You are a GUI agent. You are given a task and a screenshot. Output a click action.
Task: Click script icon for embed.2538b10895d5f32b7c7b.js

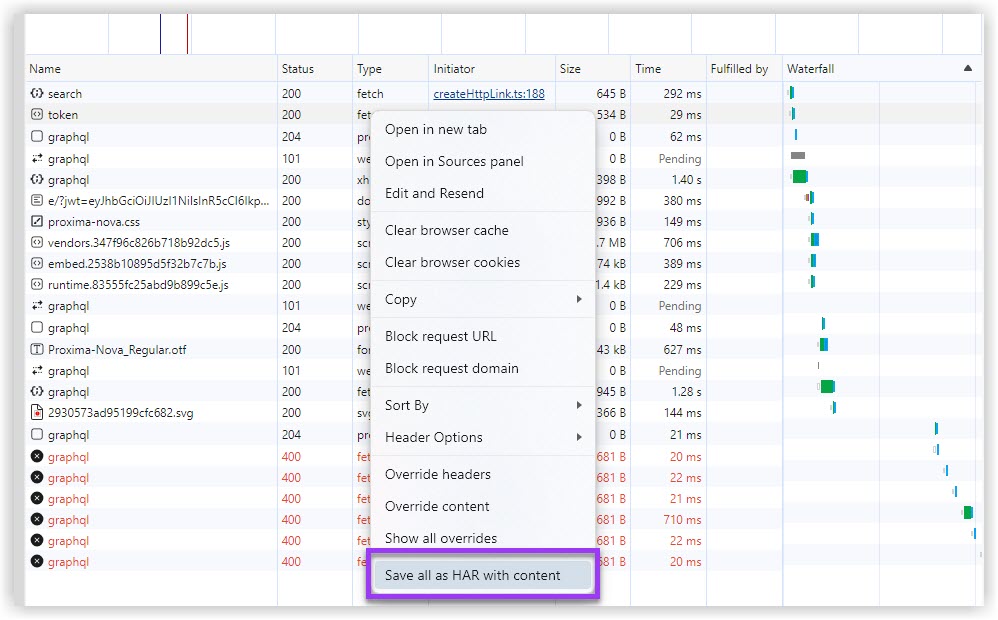(x=37, y=264)
